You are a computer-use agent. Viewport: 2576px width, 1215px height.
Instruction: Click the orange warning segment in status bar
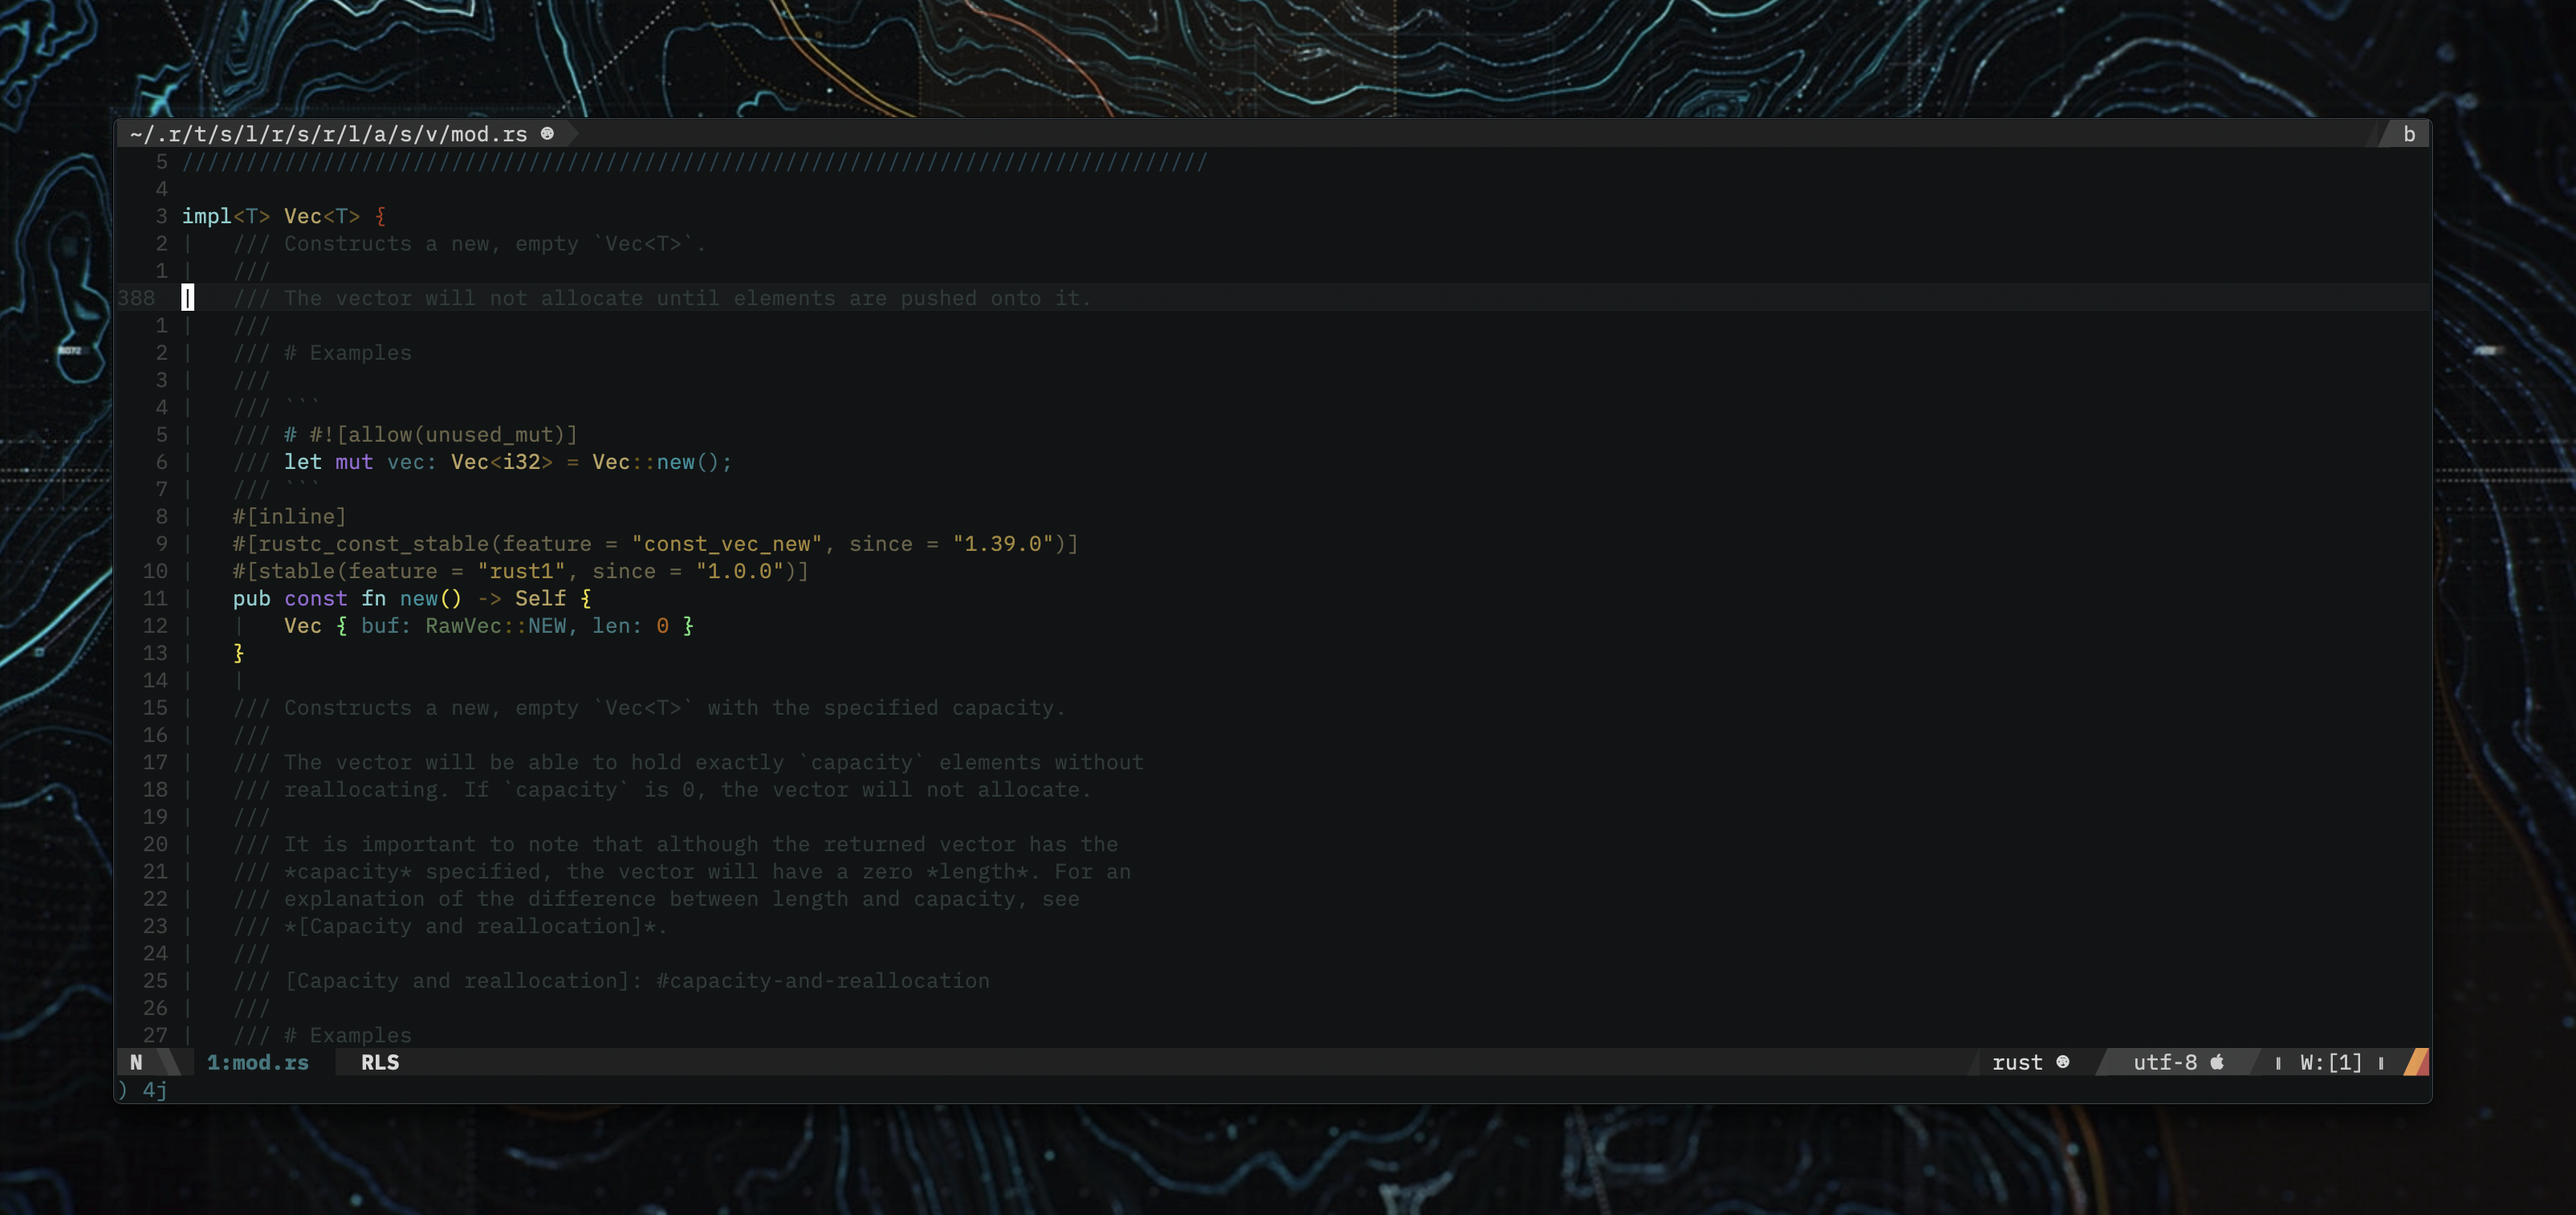pyautogui.click(x=2416, y=1062)
